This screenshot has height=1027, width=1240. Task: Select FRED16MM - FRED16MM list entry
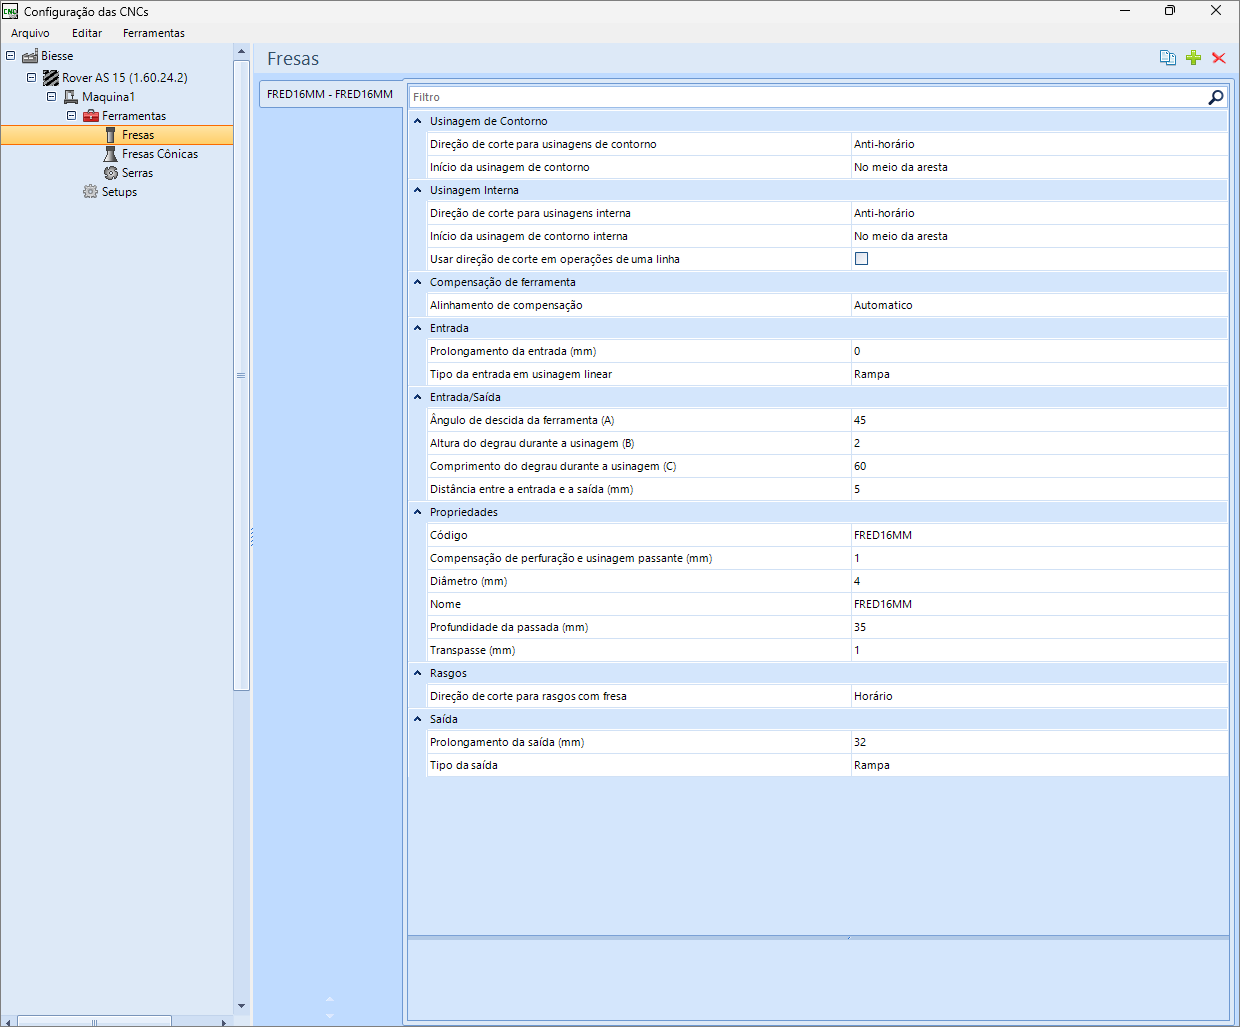330,94
